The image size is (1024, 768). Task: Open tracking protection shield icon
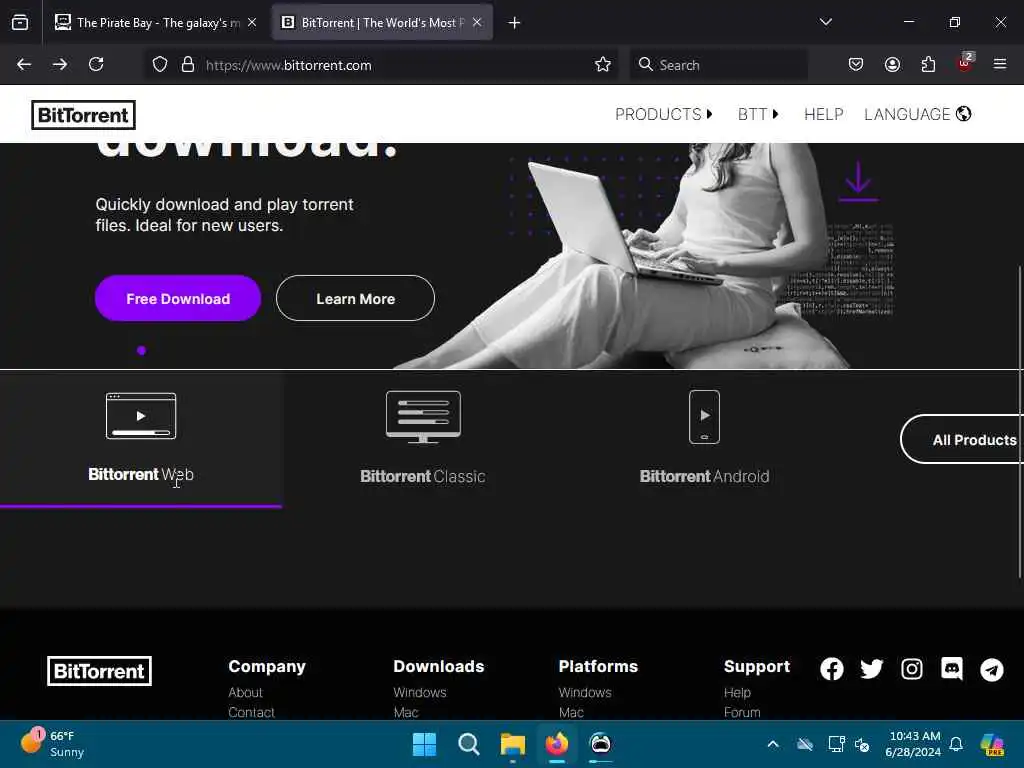coord(160,65)
